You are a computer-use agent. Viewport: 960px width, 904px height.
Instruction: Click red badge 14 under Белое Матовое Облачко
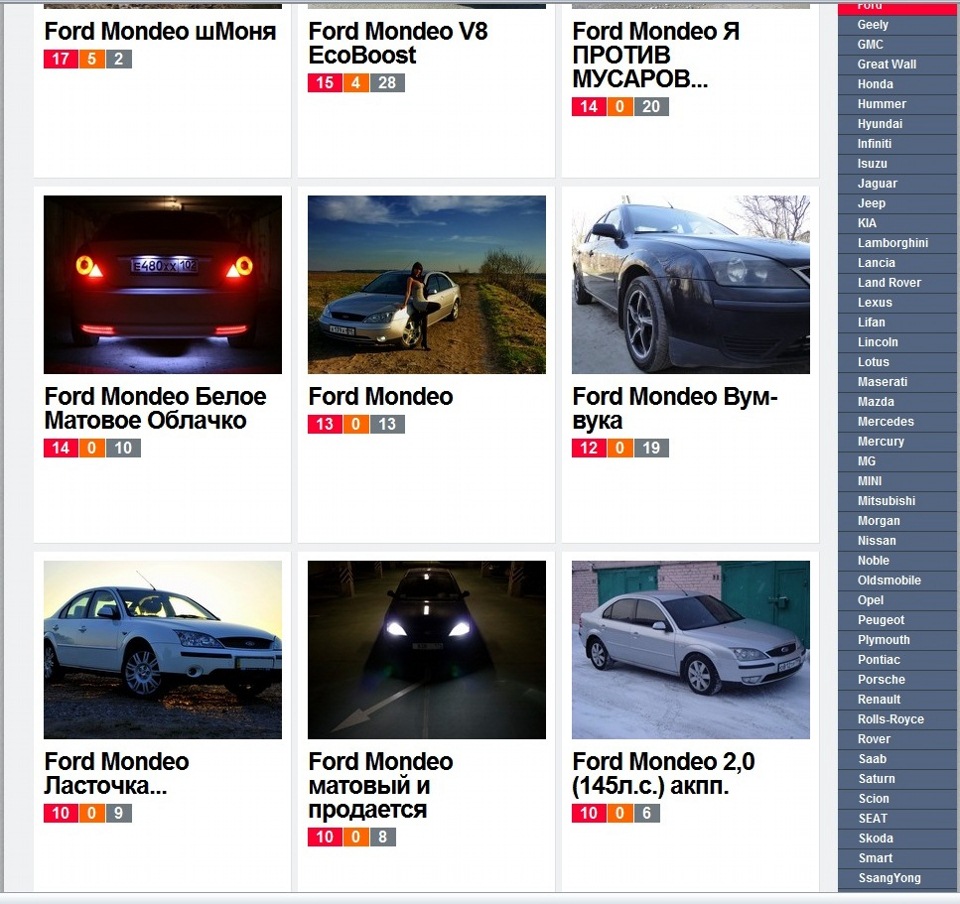[x=61, y=448]
